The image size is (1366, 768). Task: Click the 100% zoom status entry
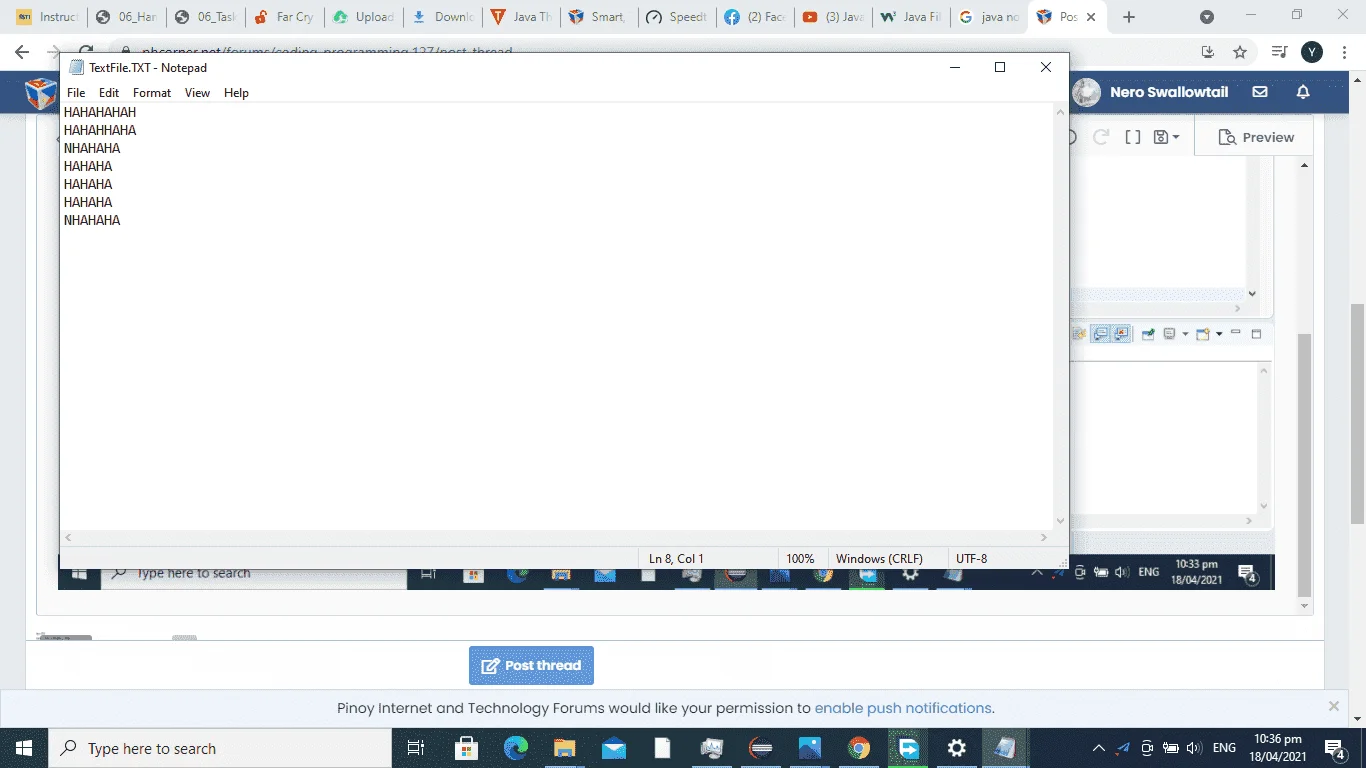tap(800, 559)
